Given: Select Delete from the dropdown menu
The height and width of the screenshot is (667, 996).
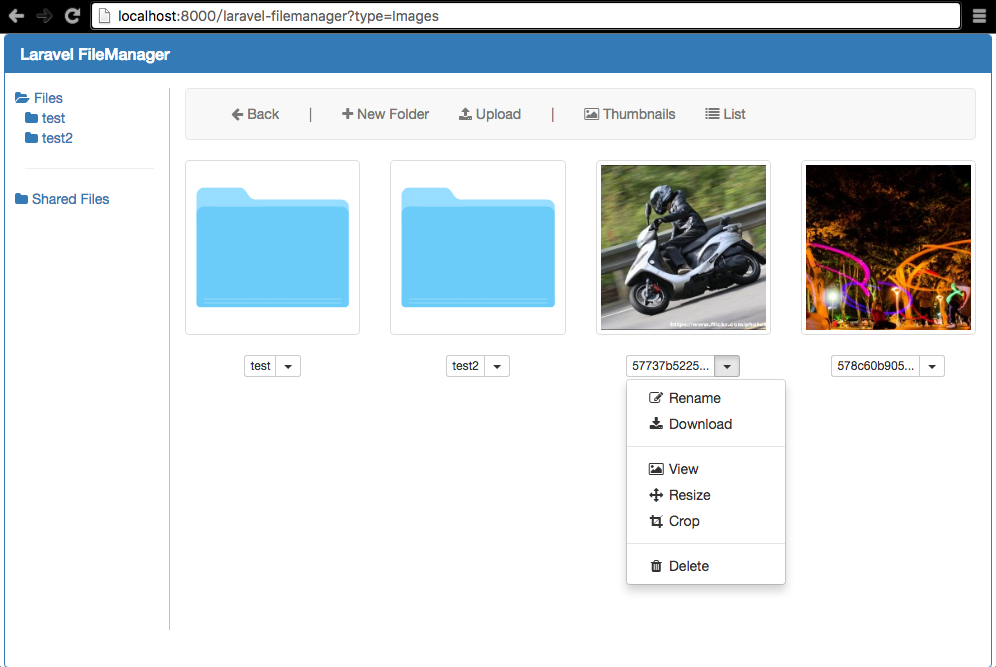Looking at the screenshot, I should (688, 566).
